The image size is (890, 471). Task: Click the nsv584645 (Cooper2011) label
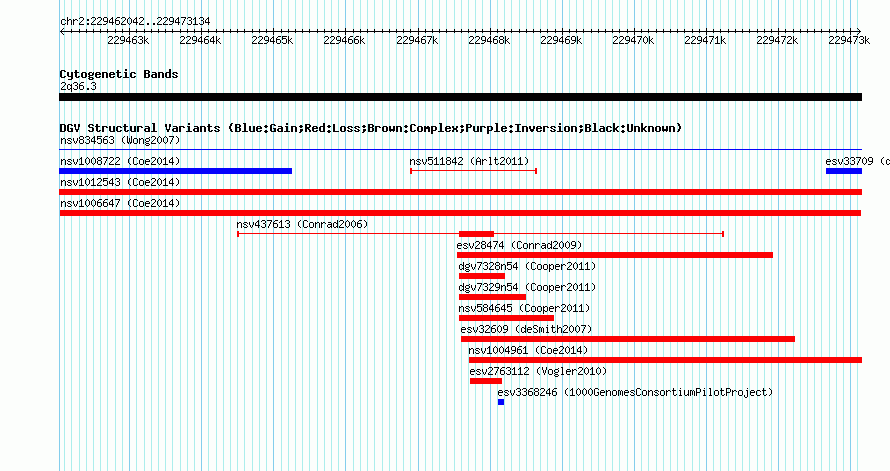(x=524, y=308)
